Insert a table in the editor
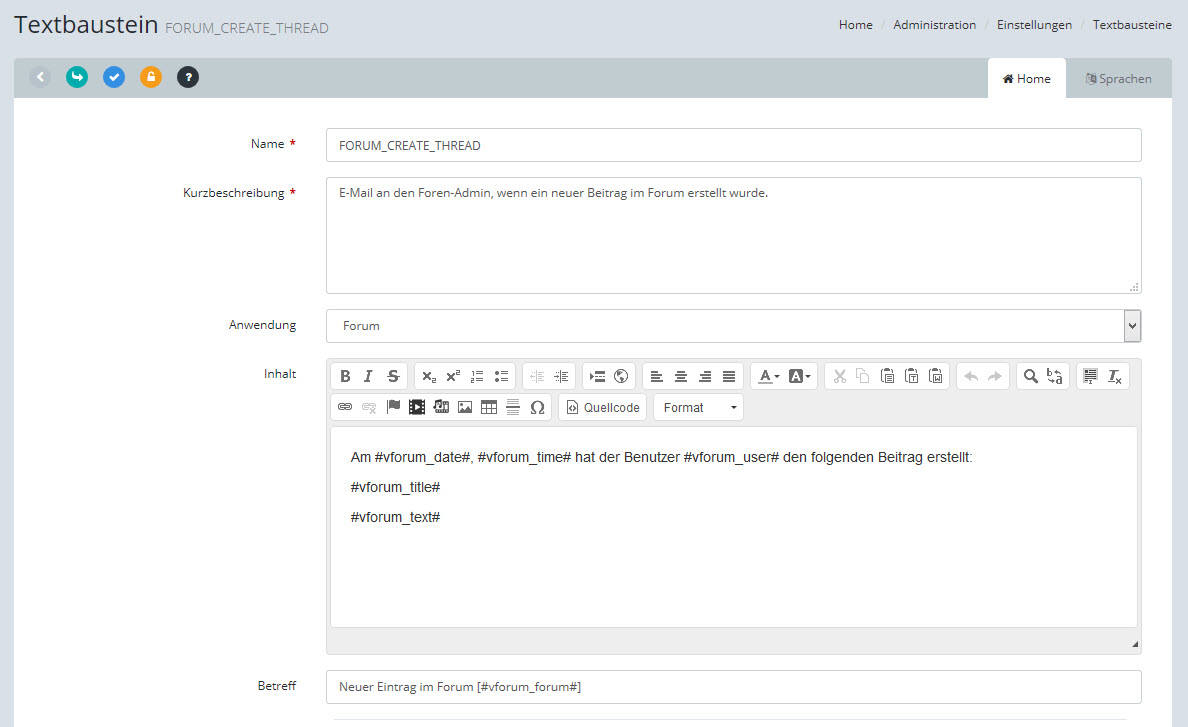This screenshot has width=1188, height=727. 489,407
